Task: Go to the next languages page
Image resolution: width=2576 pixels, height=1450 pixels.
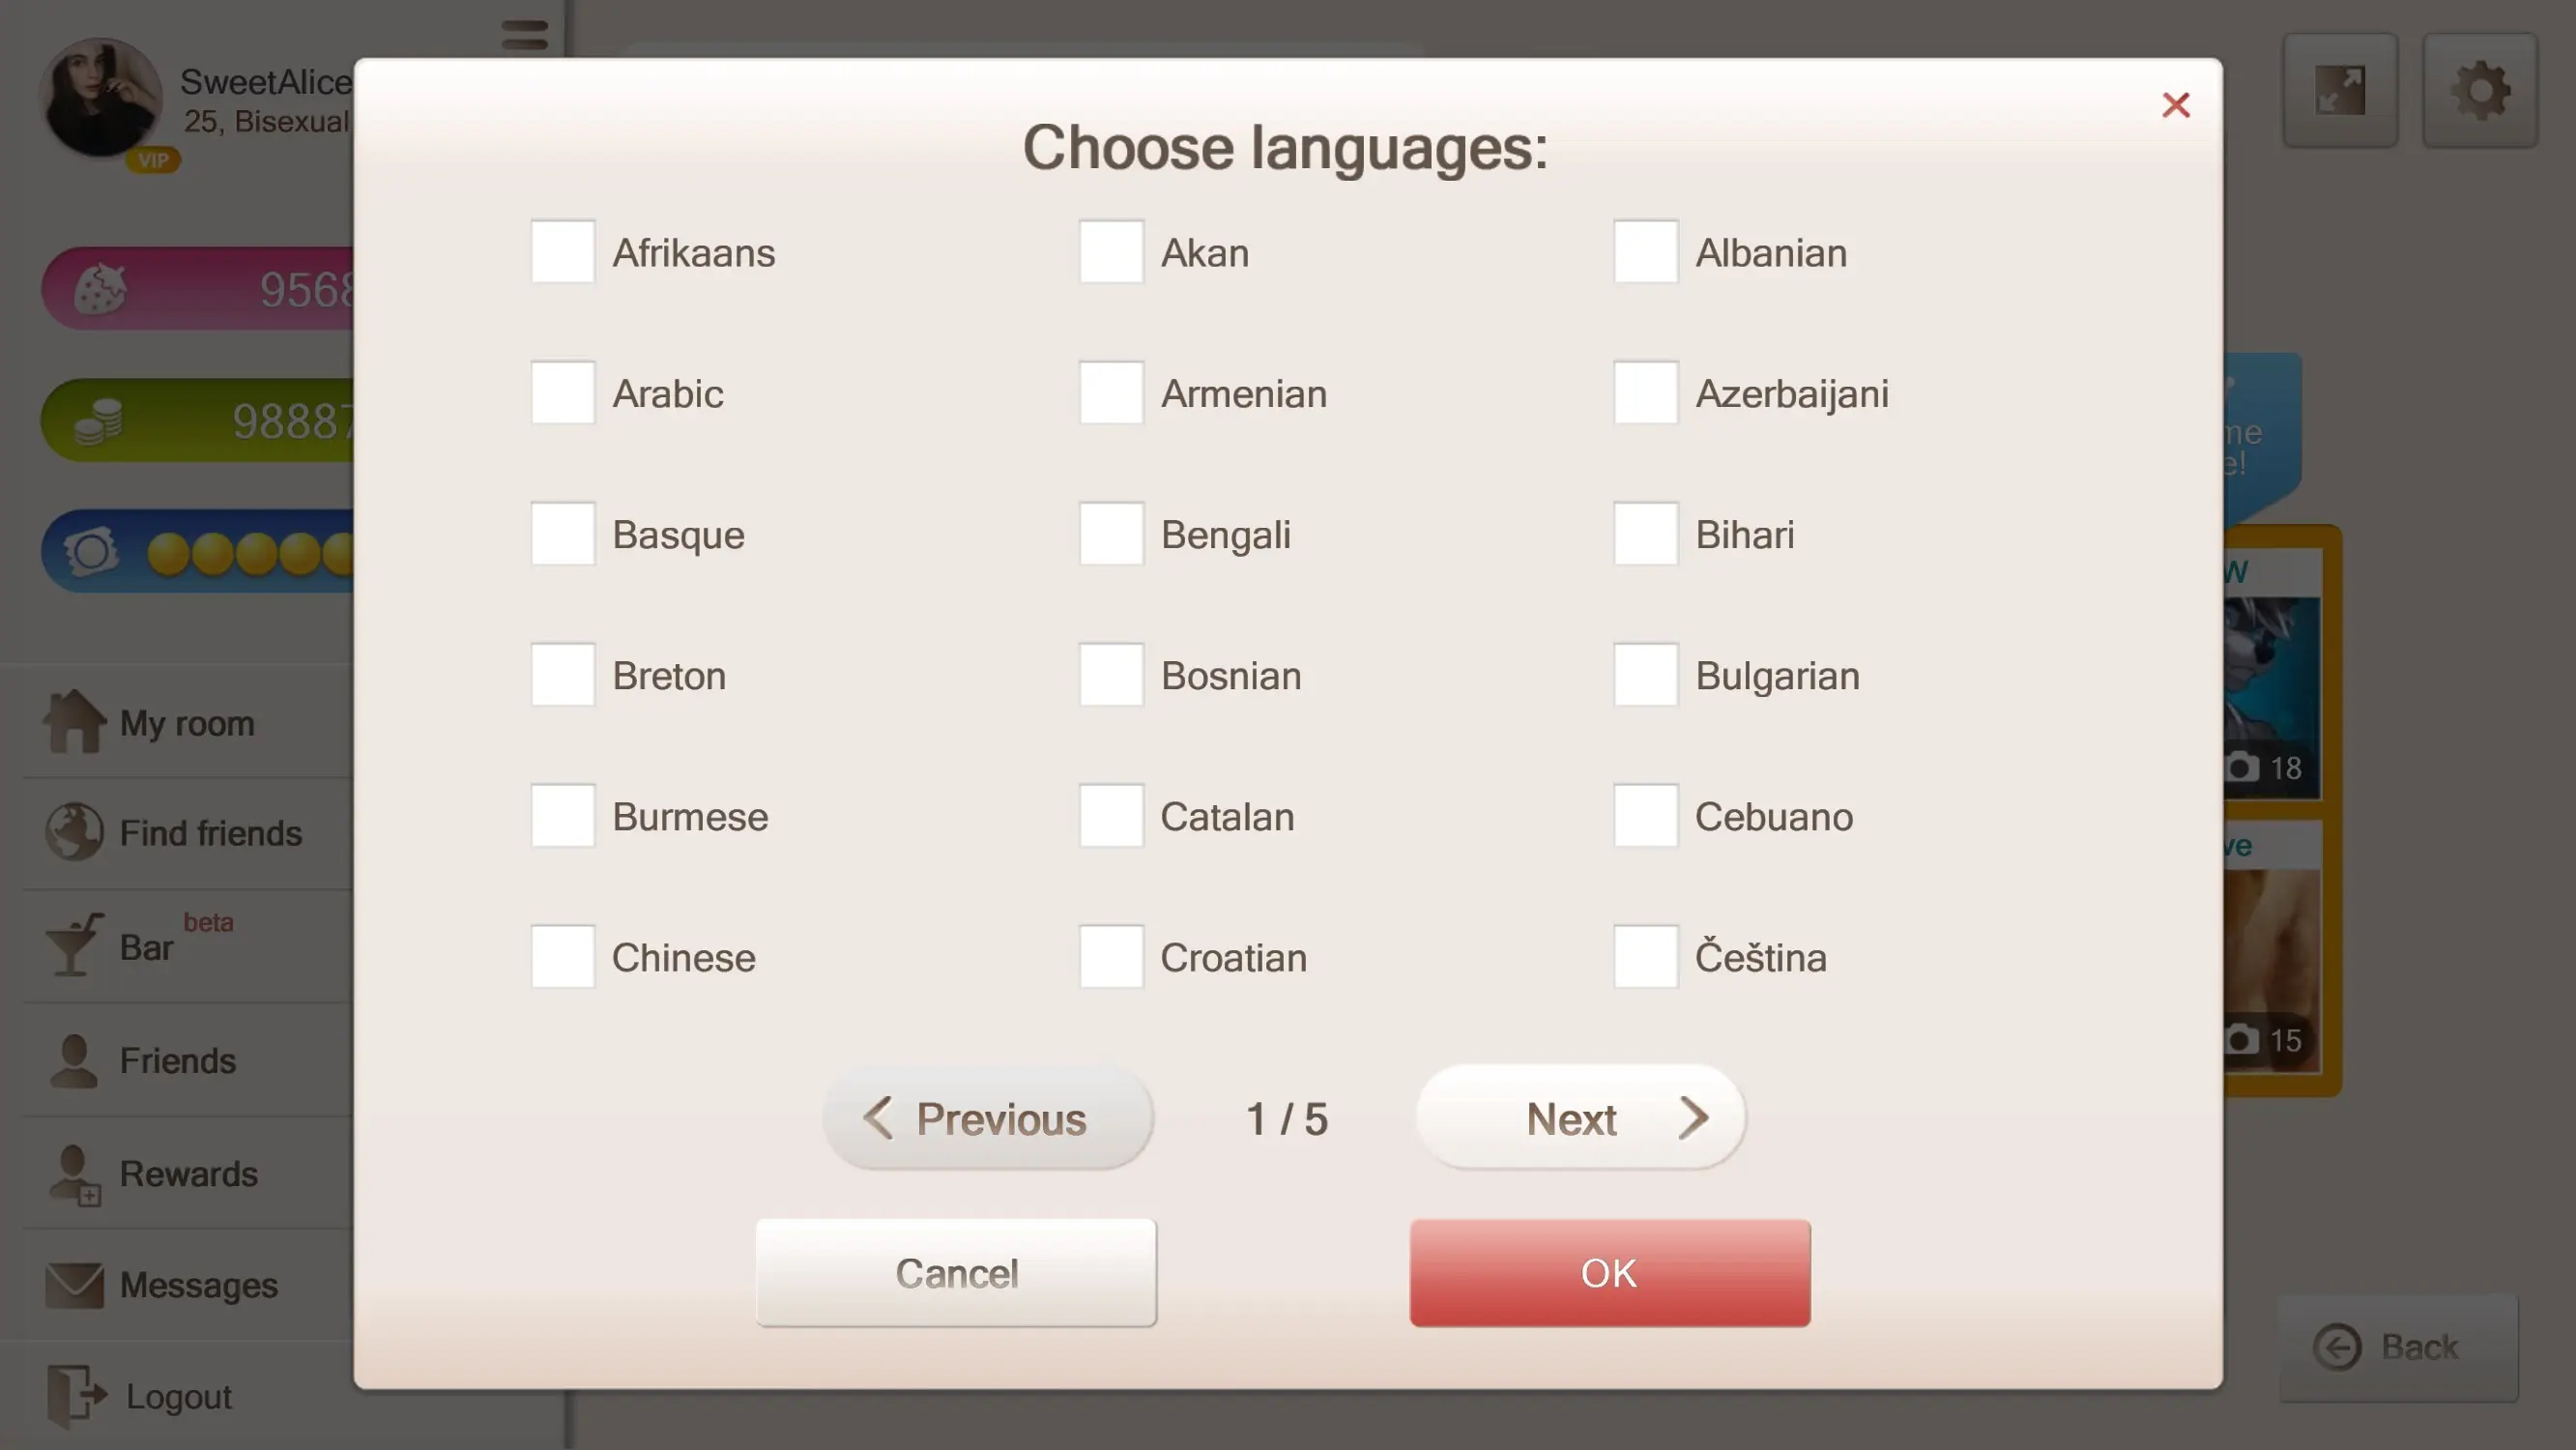Action: click(1581, 1118)
